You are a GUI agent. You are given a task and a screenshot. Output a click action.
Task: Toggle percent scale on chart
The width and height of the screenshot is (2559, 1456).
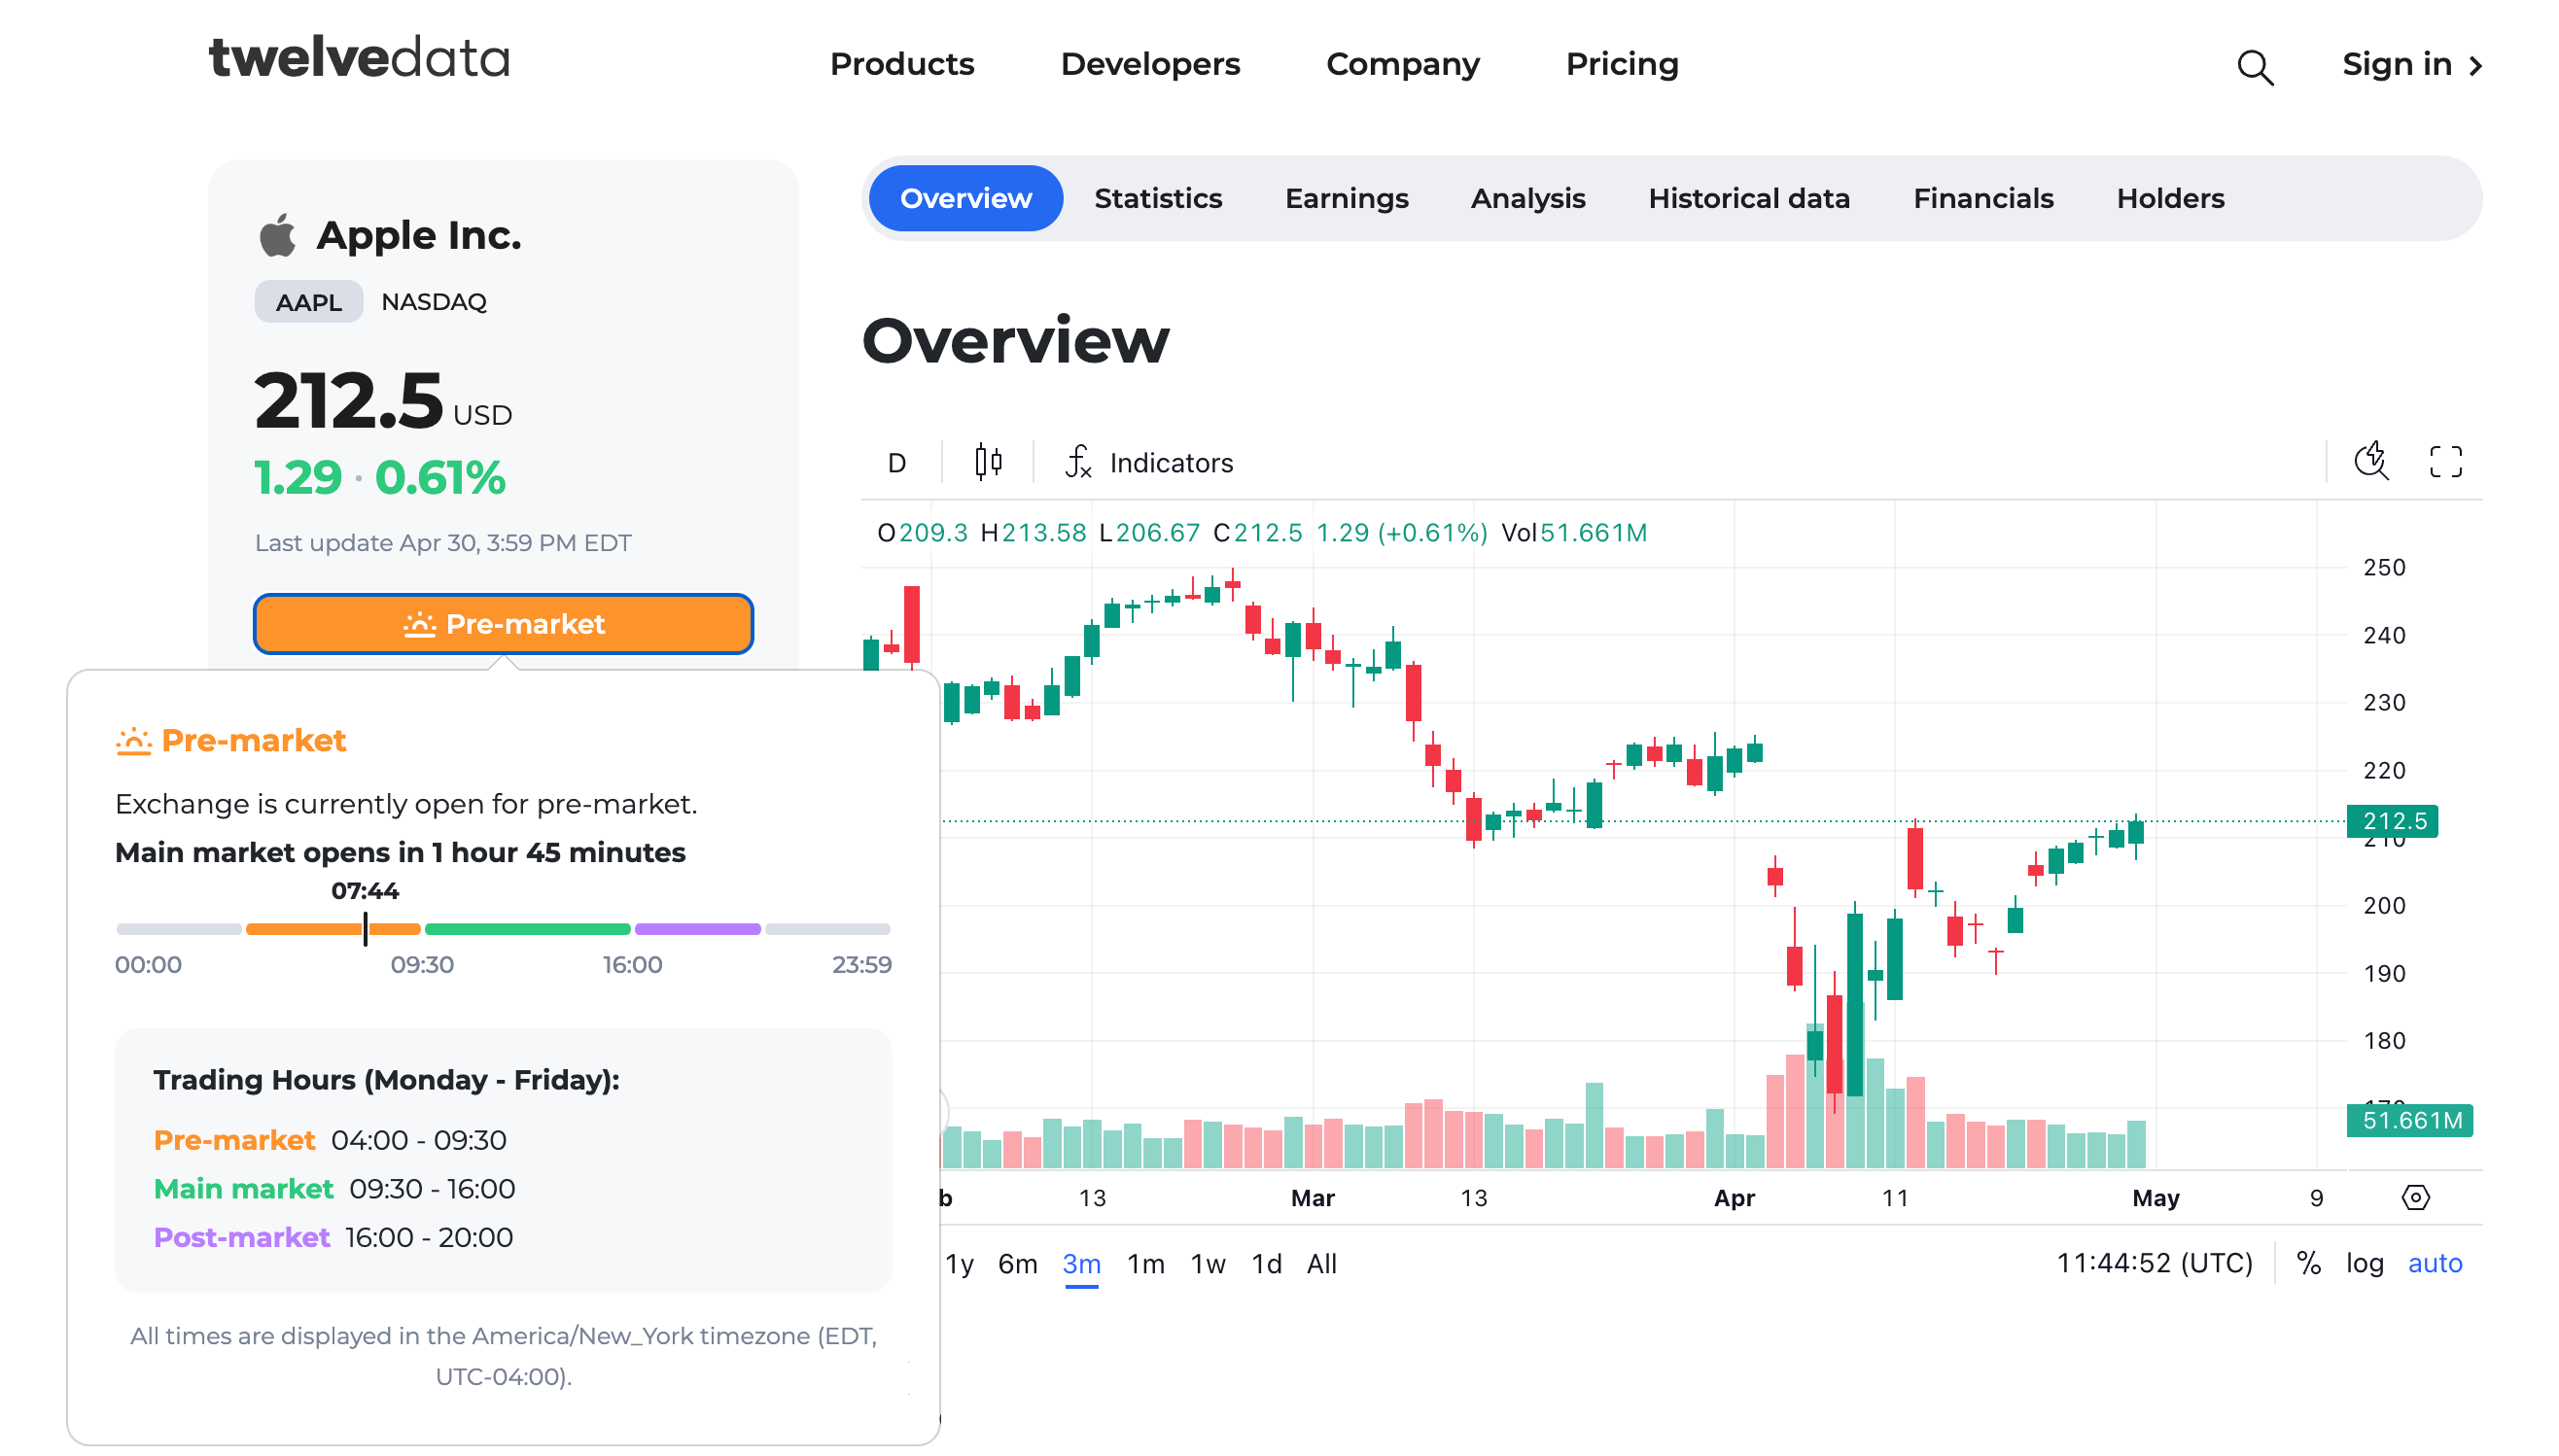coord(2308,1263)
